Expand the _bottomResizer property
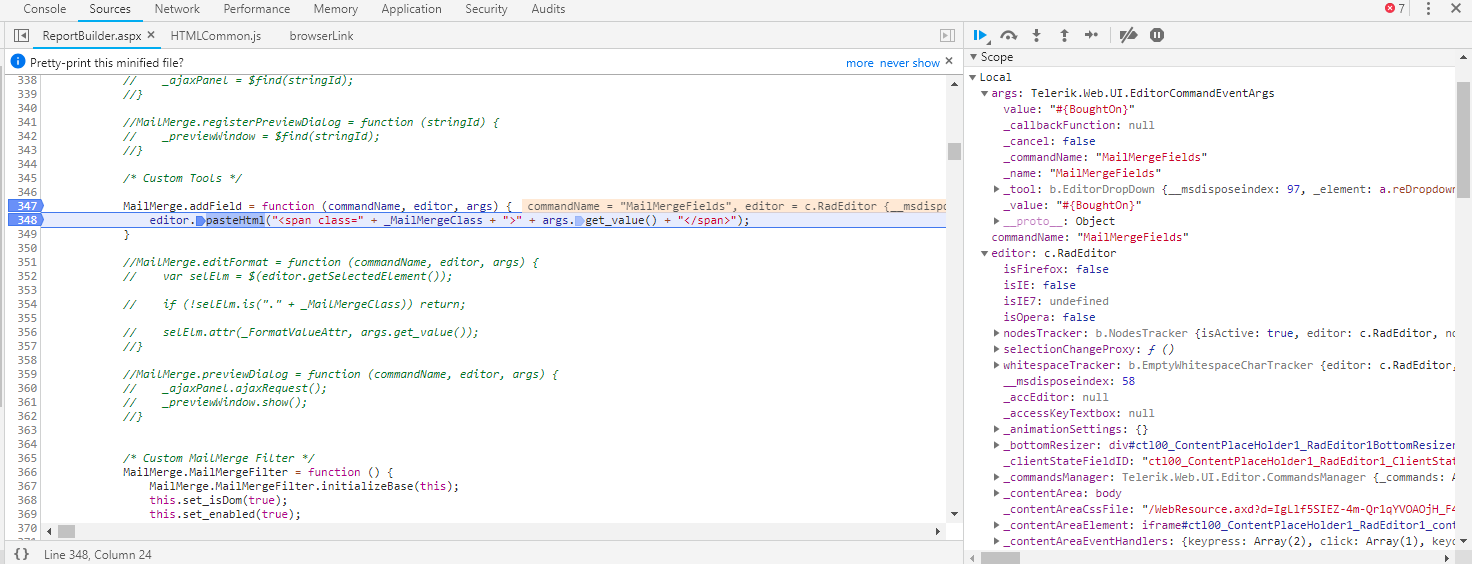 (x=997, y=445)
